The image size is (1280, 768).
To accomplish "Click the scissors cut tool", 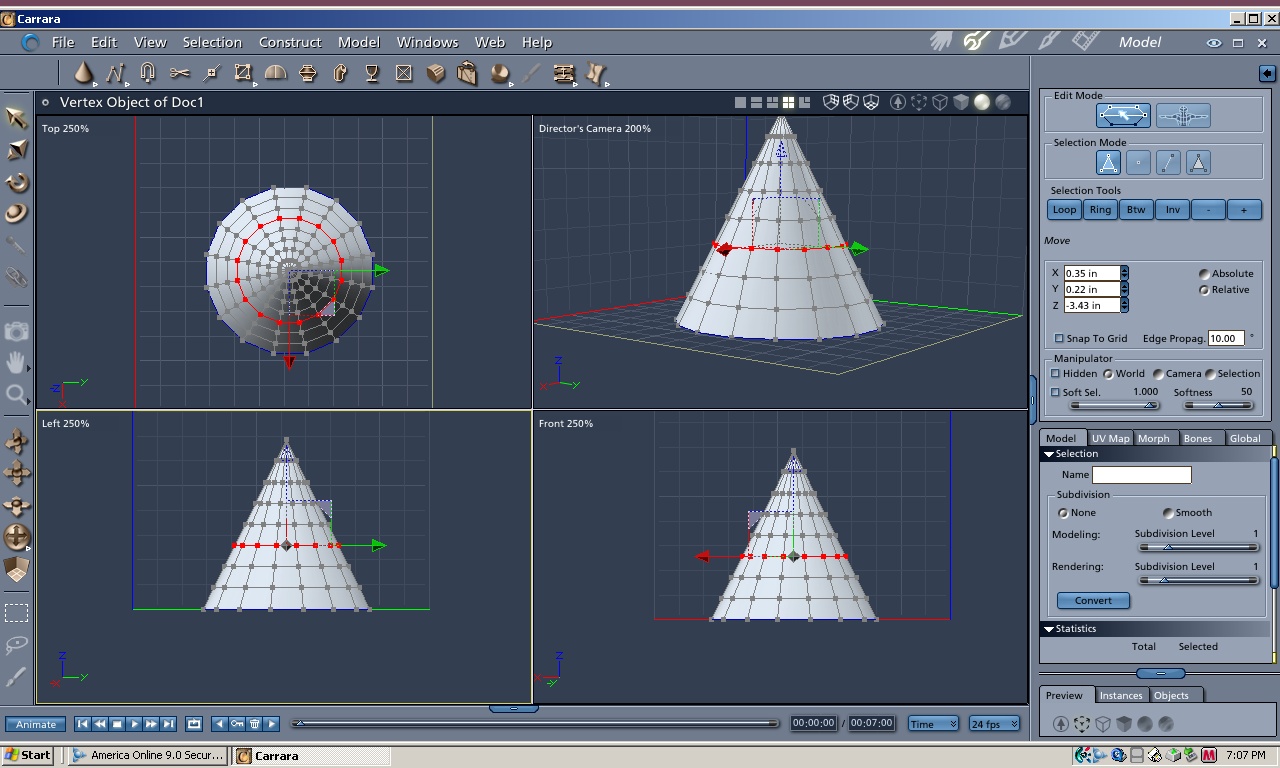I will (x=180, y=73).
